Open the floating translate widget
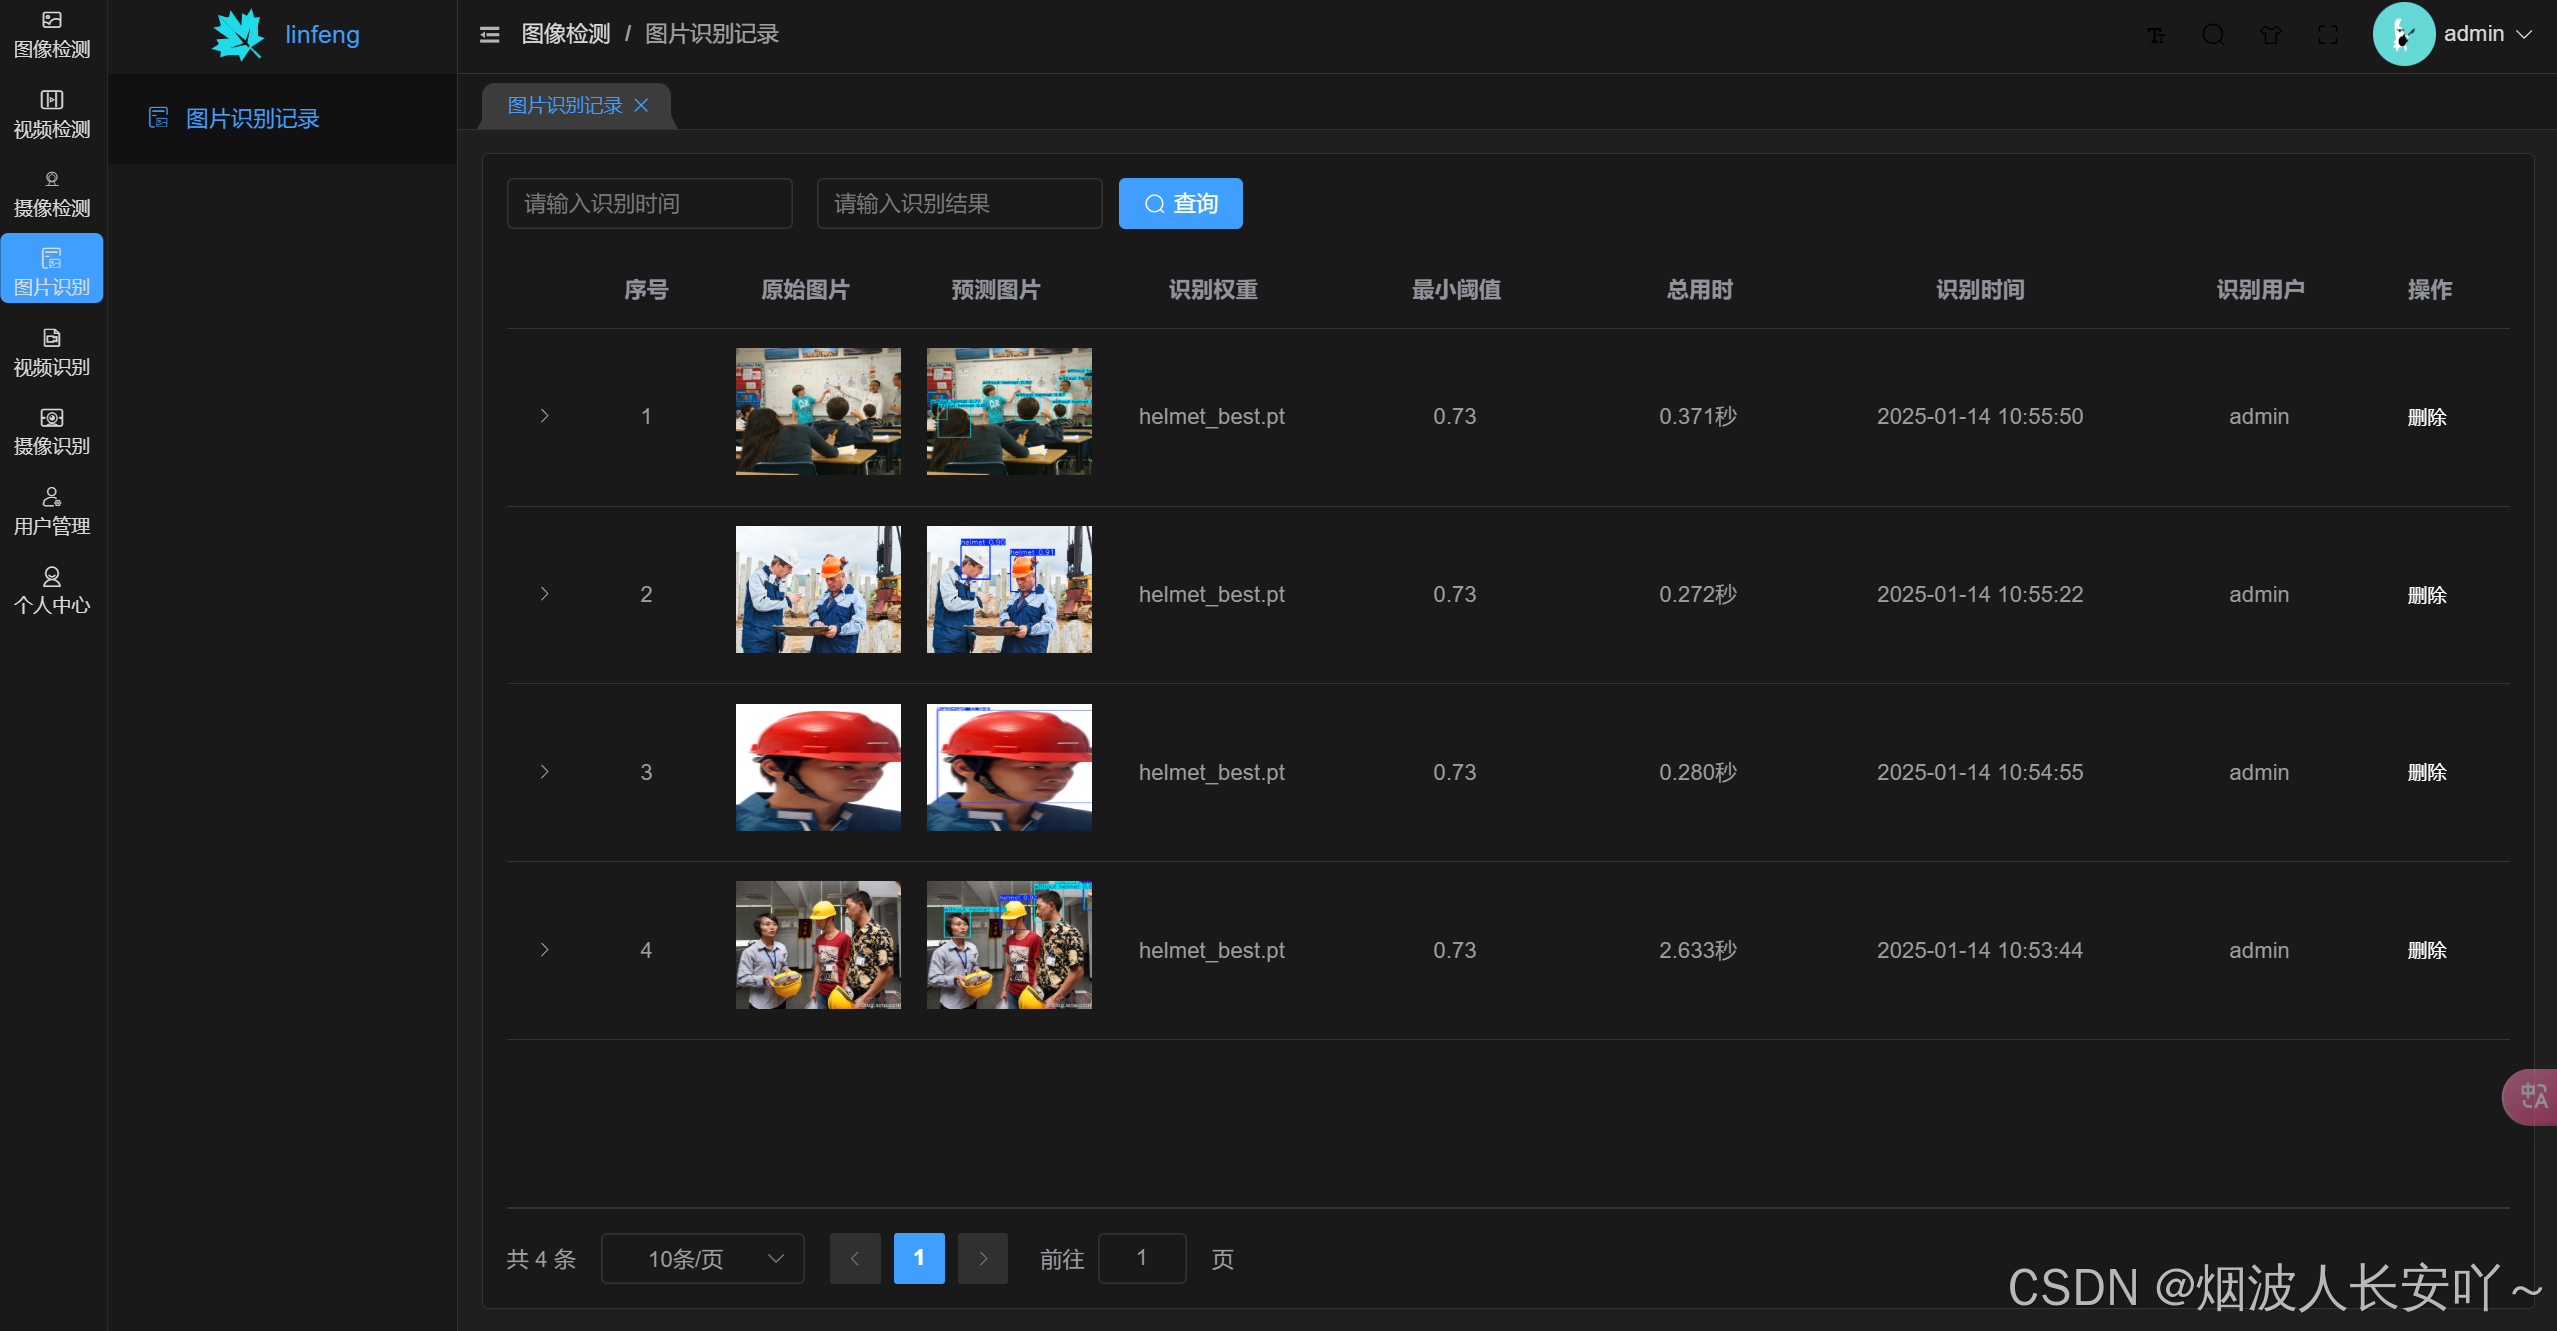Viewport: 2557px width, 1331px height. coord(2531,1097)
